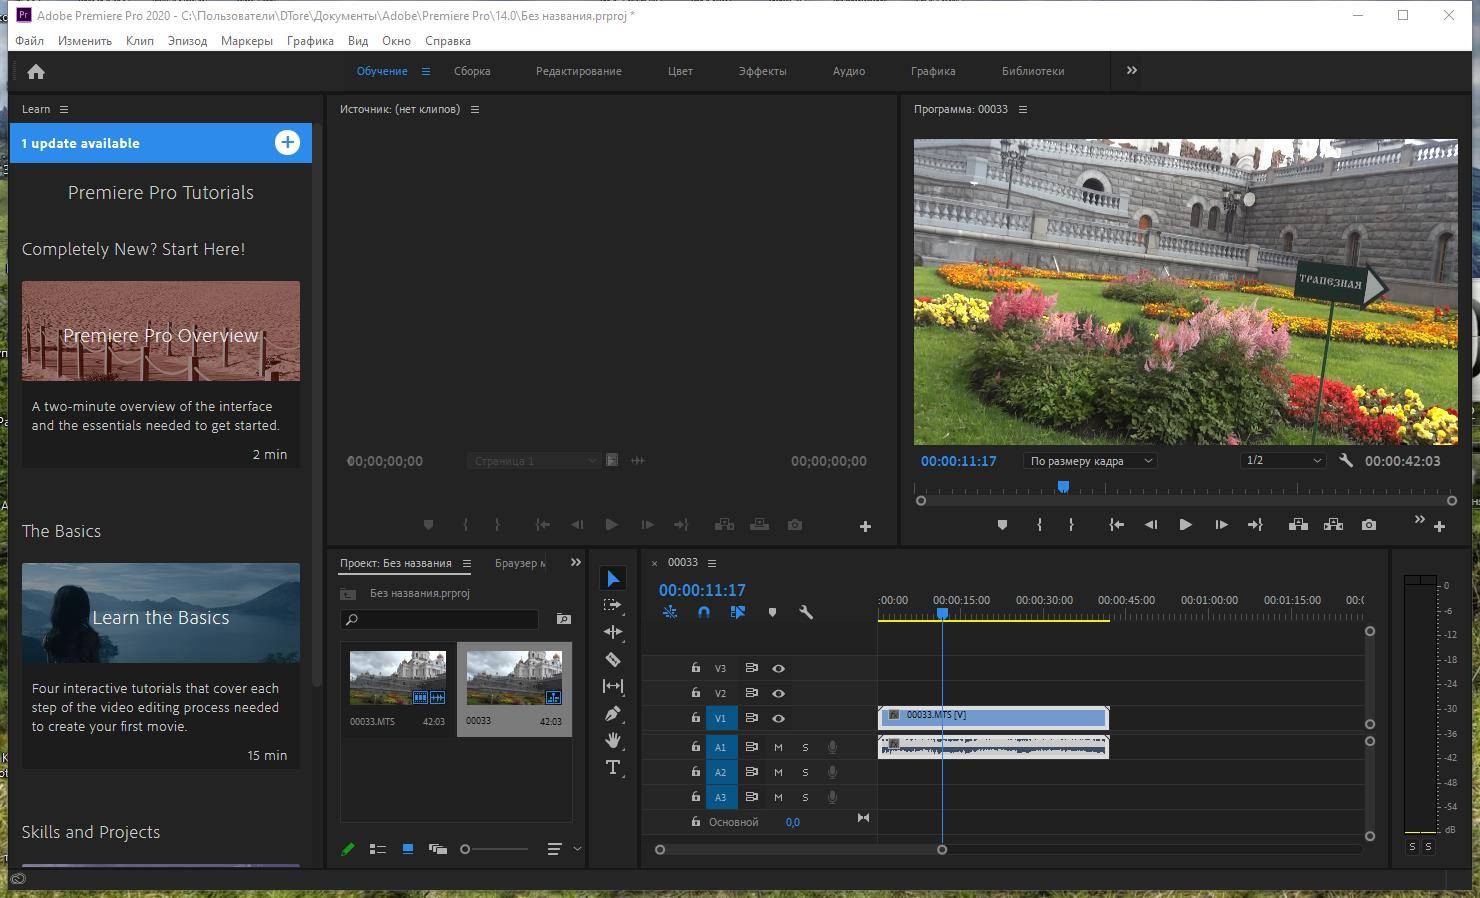
Task: Select the Selection tool arrow
Action: tap(613, 579)
